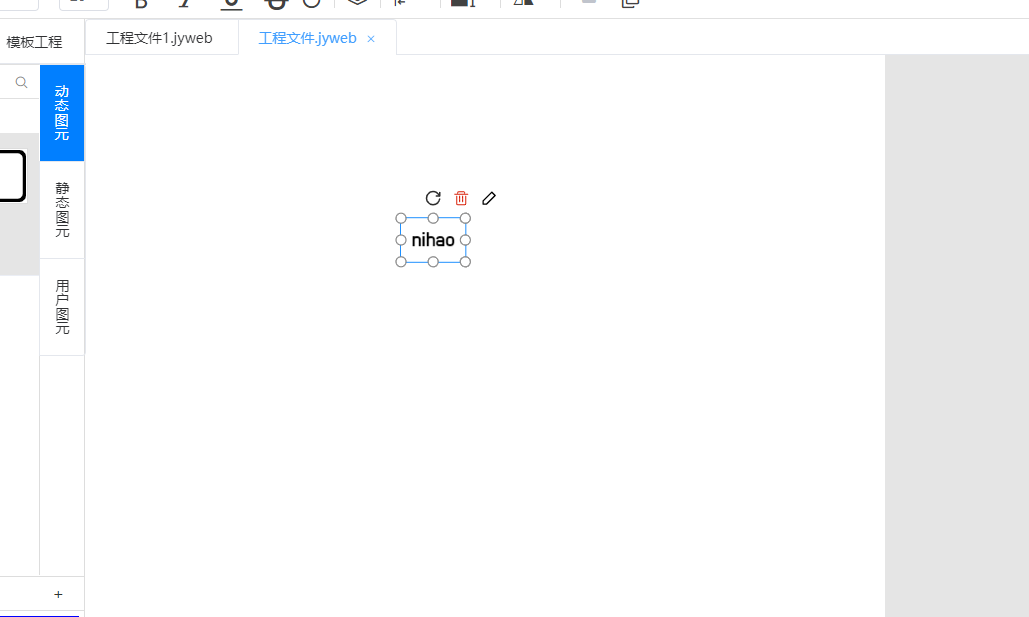Rotate the nihao element using the rotate icon
Screen dimensions: 1029x617
click(432, 197)
